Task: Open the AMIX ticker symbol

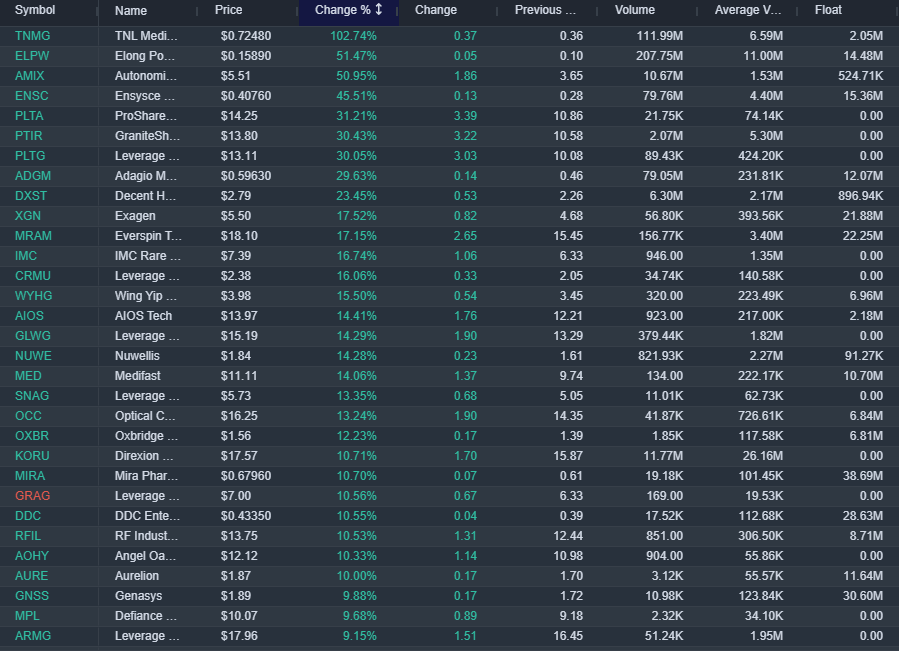Action: tap(30, 76)
